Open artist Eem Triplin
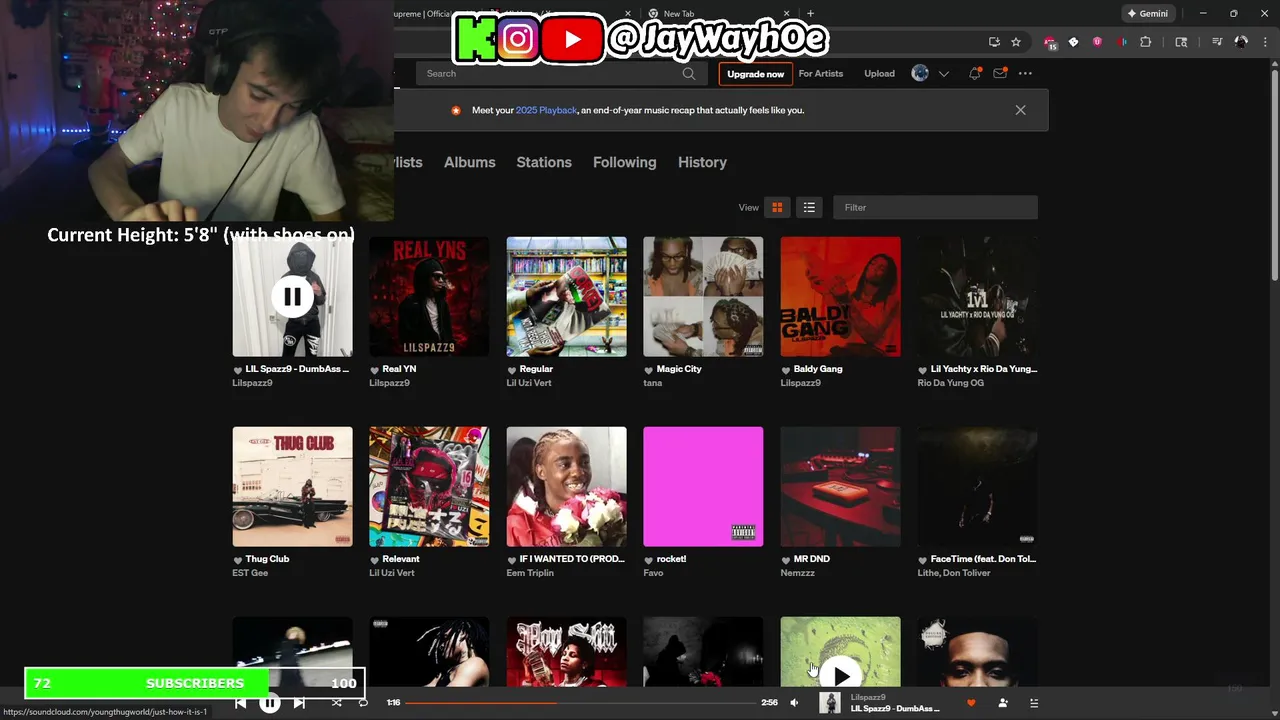This screenshot has width=1280, height=720. coord(530,573)
